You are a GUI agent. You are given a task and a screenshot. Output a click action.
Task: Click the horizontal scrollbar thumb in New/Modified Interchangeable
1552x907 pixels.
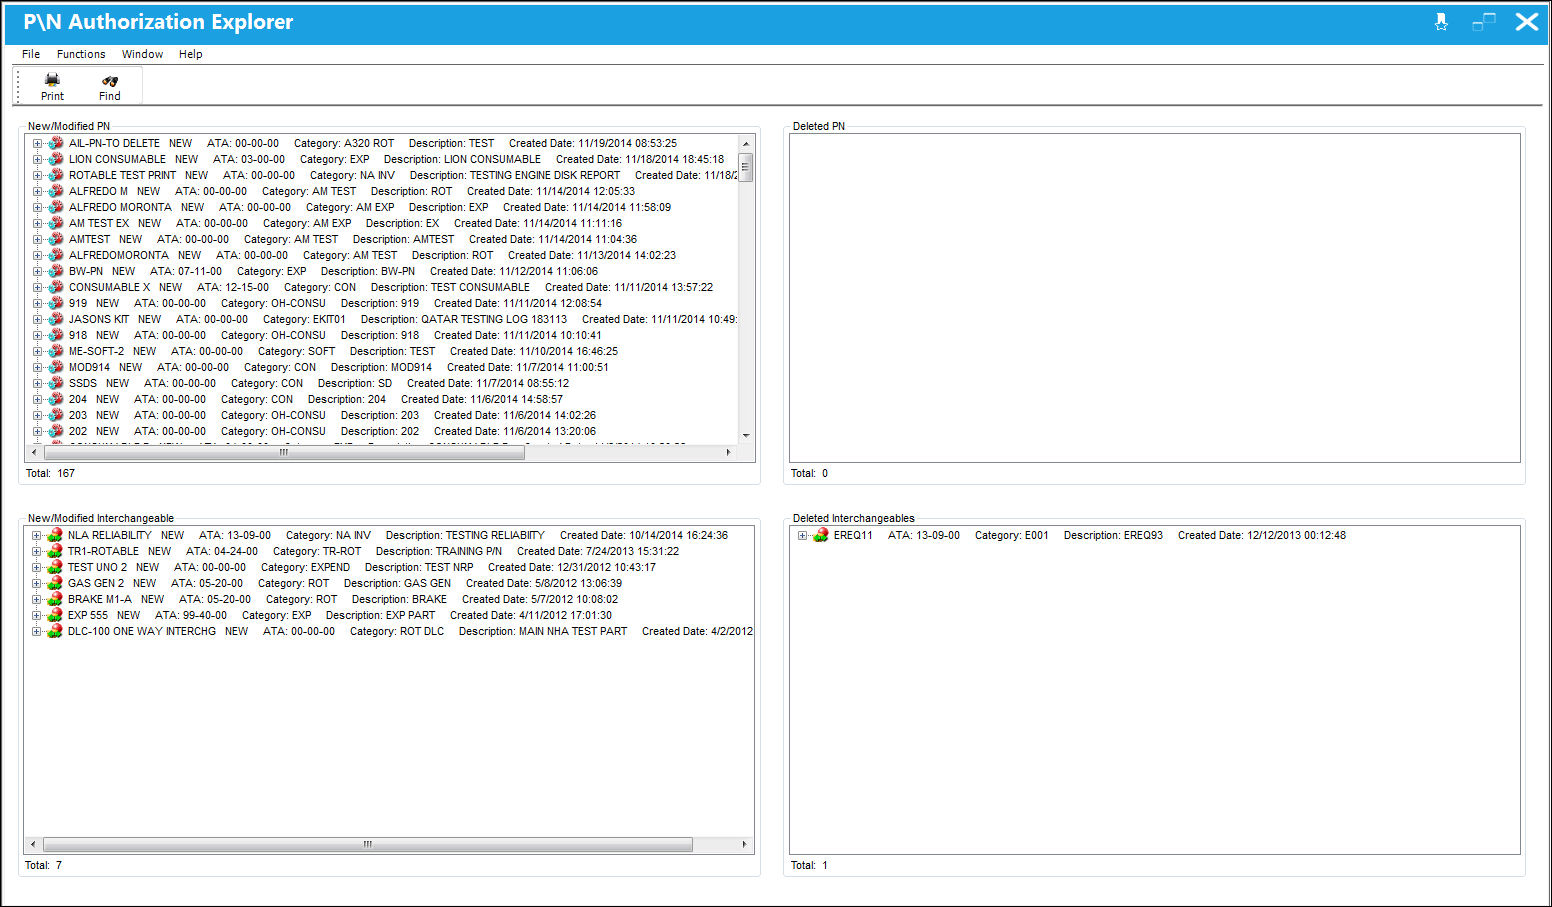(368, 844)
